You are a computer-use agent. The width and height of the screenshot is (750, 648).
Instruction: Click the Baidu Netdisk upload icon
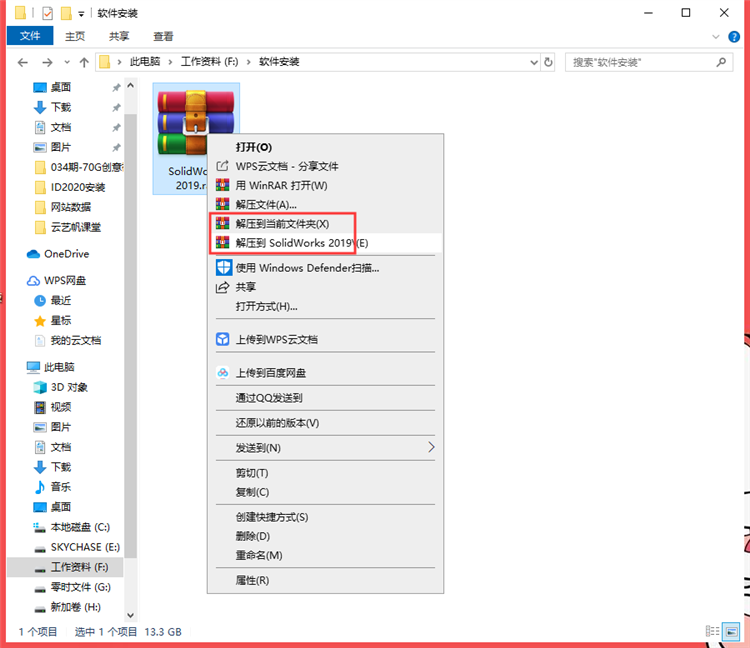222,373
